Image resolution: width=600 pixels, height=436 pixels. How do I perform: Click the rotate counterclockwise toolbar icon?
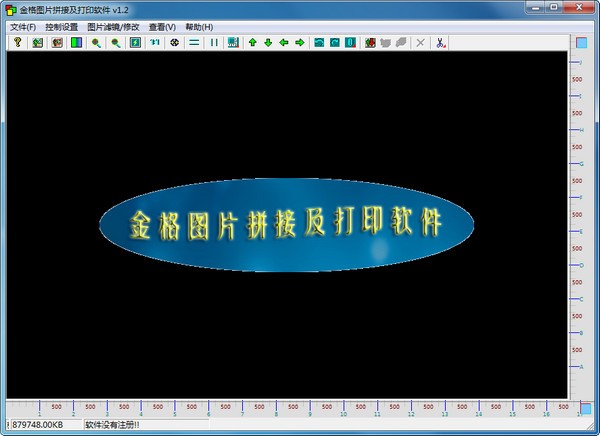tap(319, 43)
